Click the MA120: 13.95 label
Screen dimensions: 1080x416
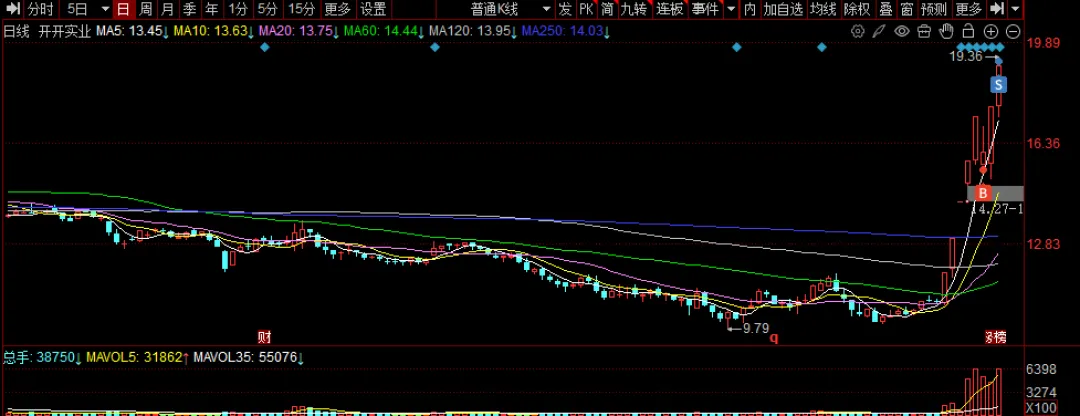(473, 31)
